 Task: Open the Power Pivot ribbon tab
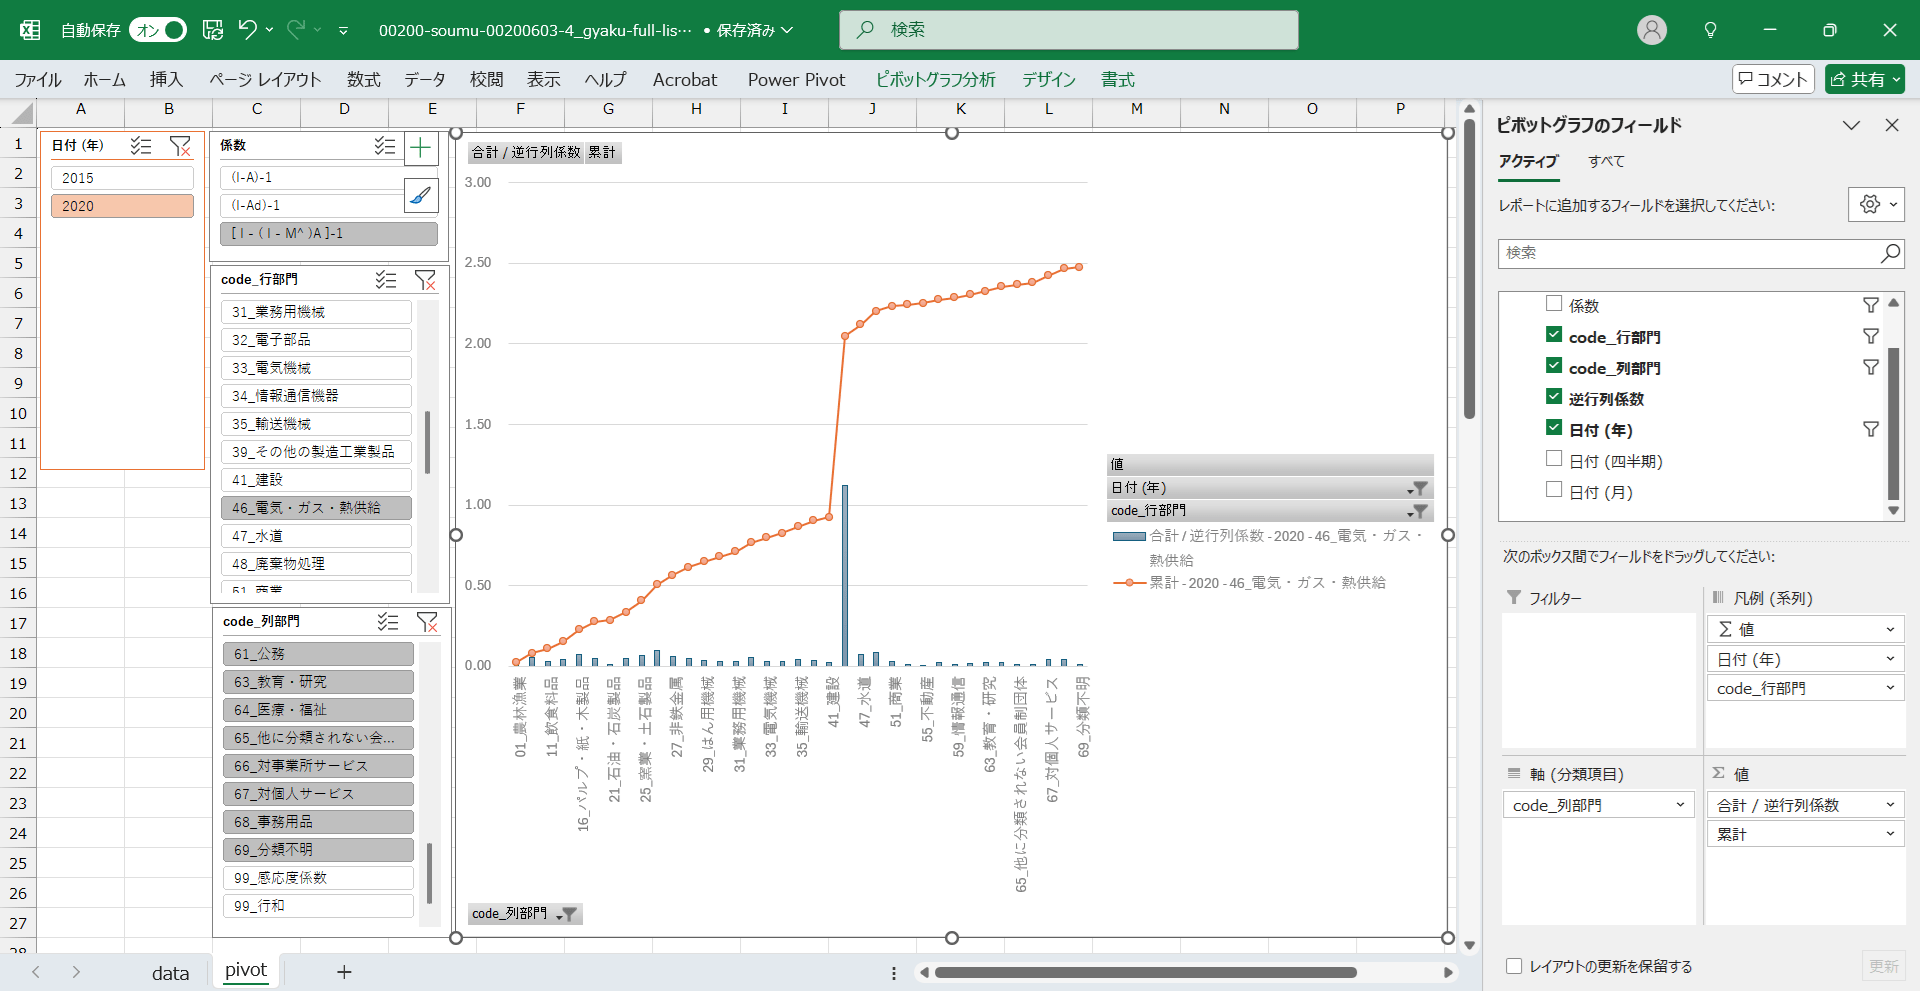tap(796, 80)
